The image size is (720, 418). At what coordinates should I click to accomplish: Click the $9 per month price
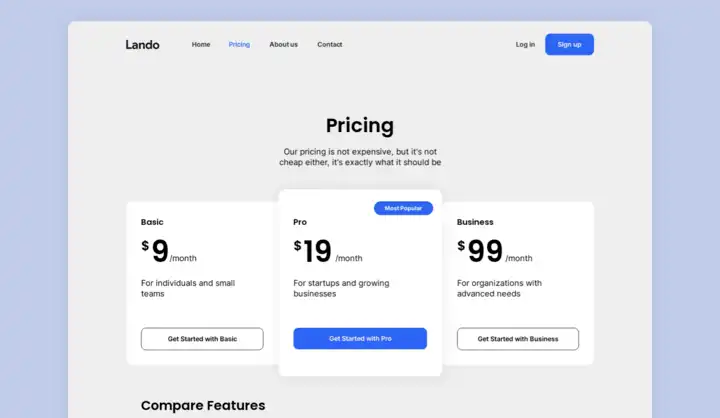tap(168, 252)
